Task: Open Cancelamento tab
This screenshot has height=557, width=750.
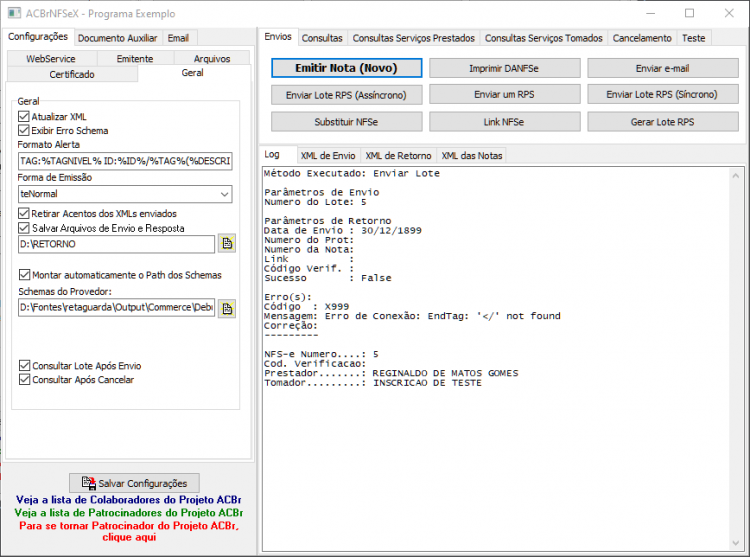Action: coord(642,38)
